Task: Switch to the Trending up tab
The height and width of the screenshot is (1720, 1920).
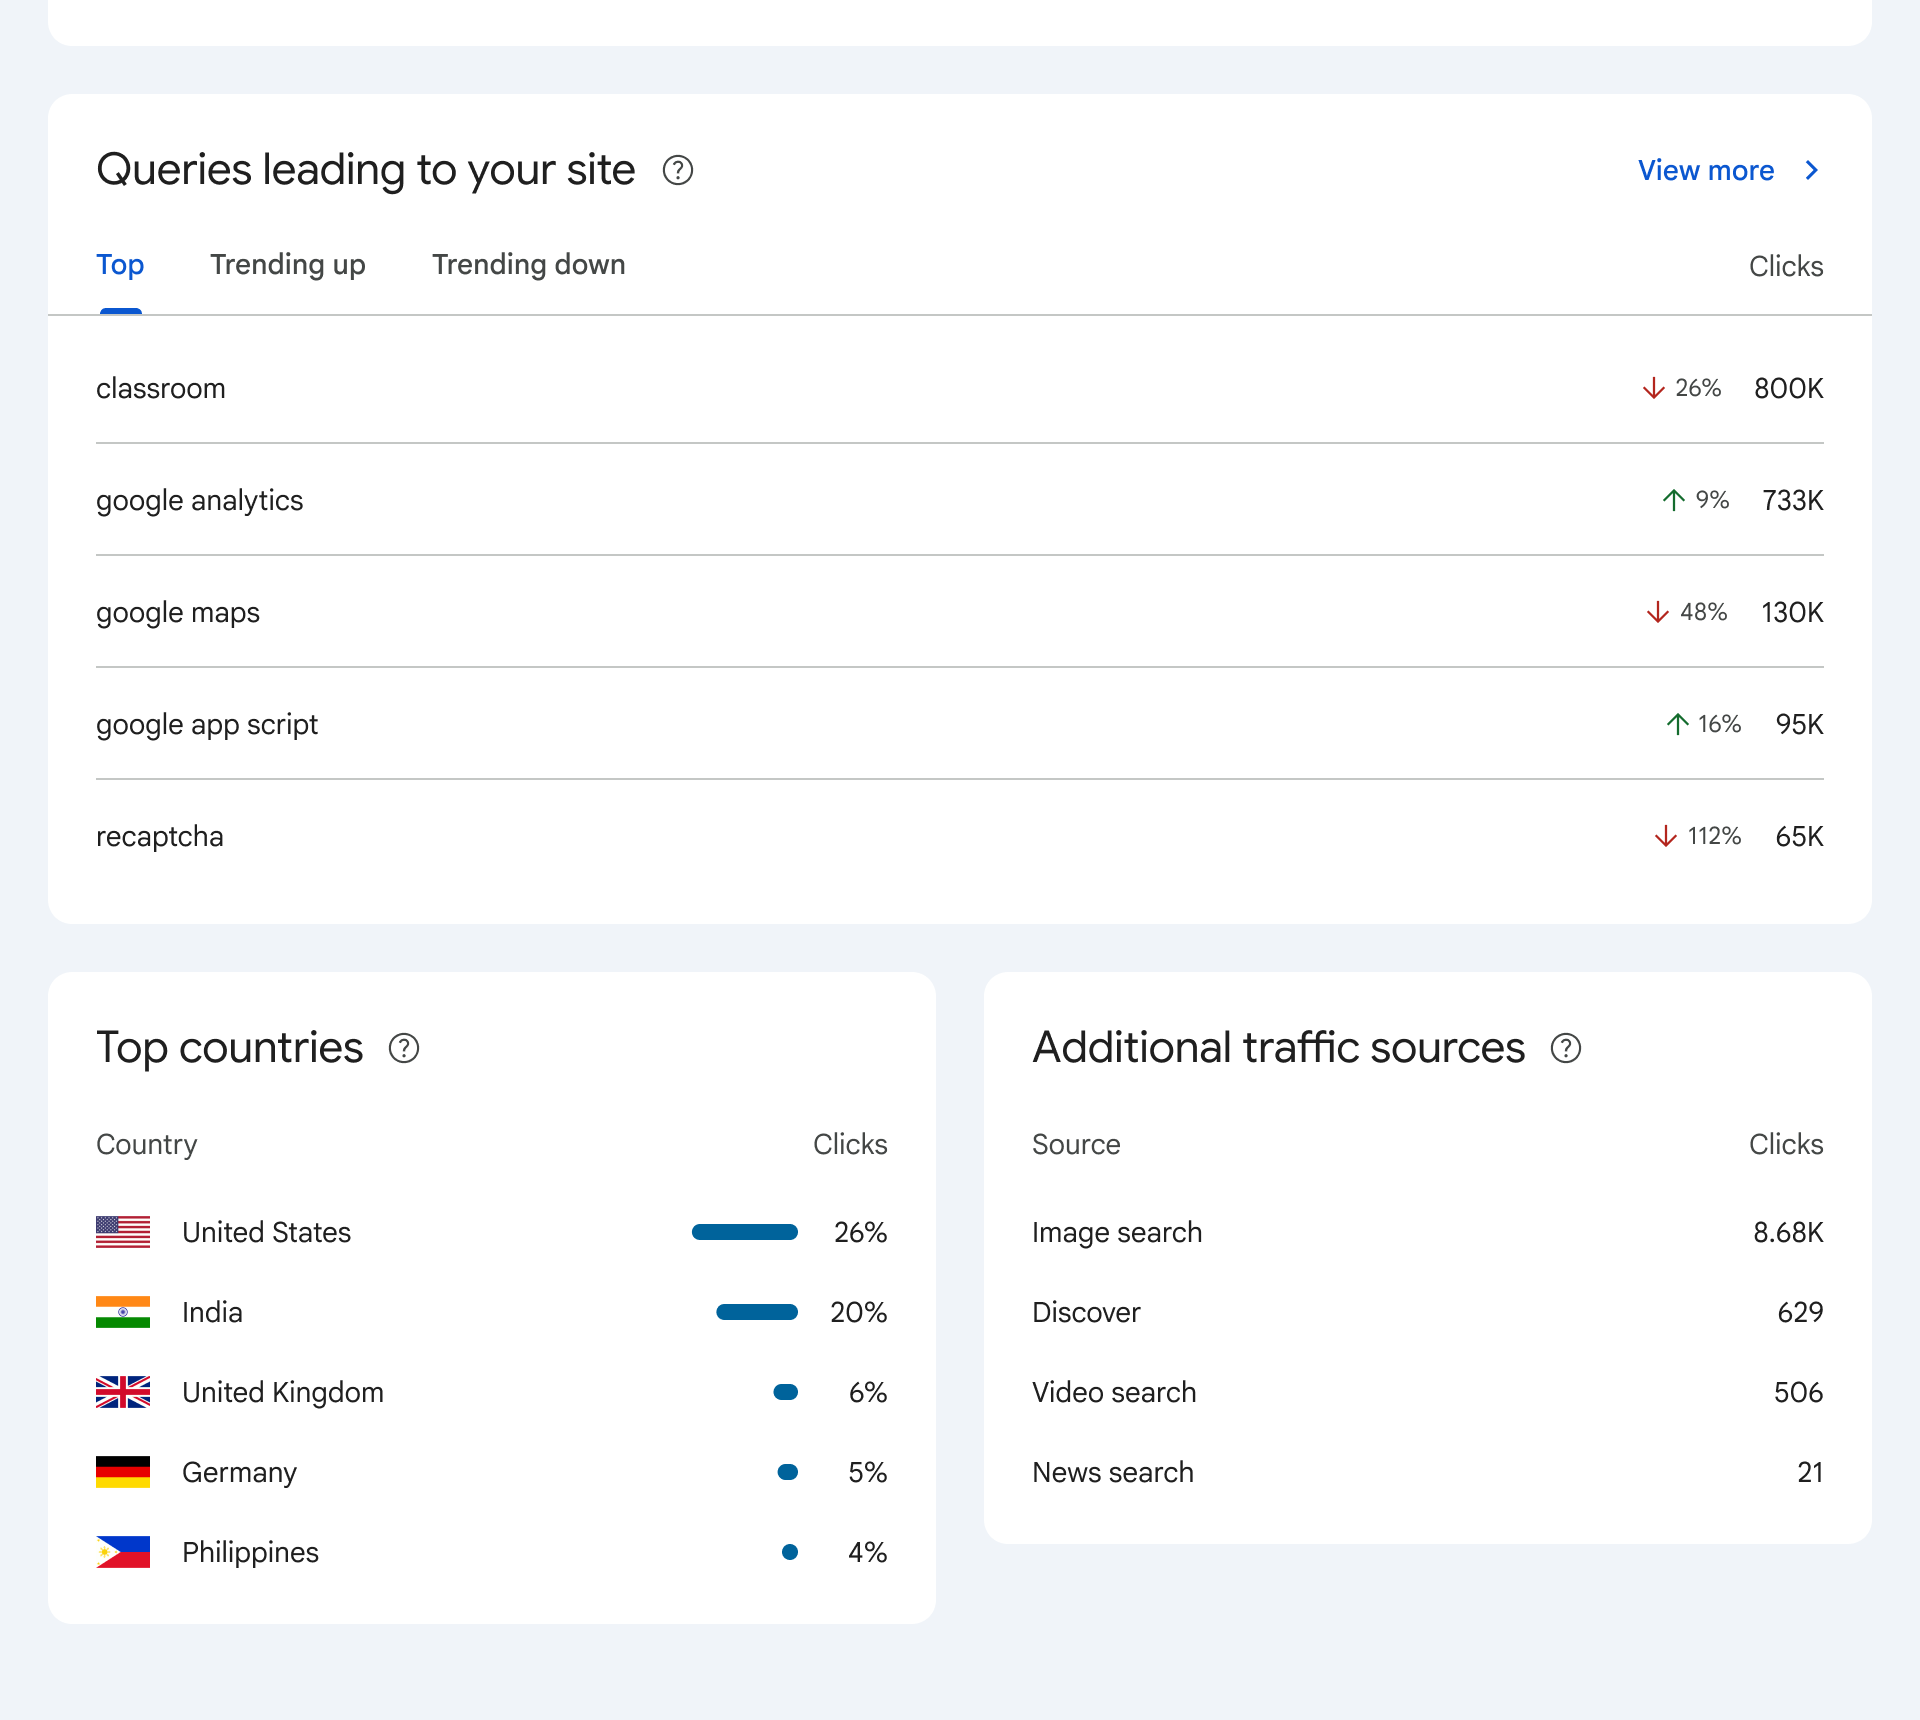Action: tap(287, 265)
